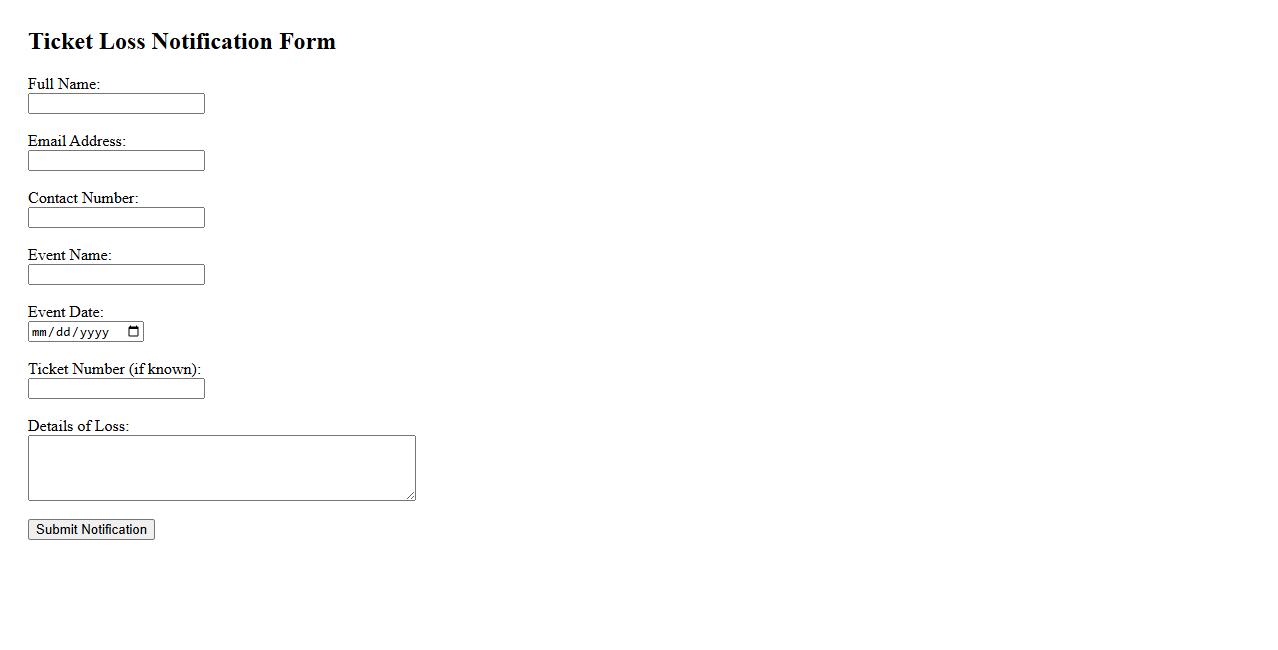Select the Event Name input field
Screen dimensions: 1278x650
(116, 275)
